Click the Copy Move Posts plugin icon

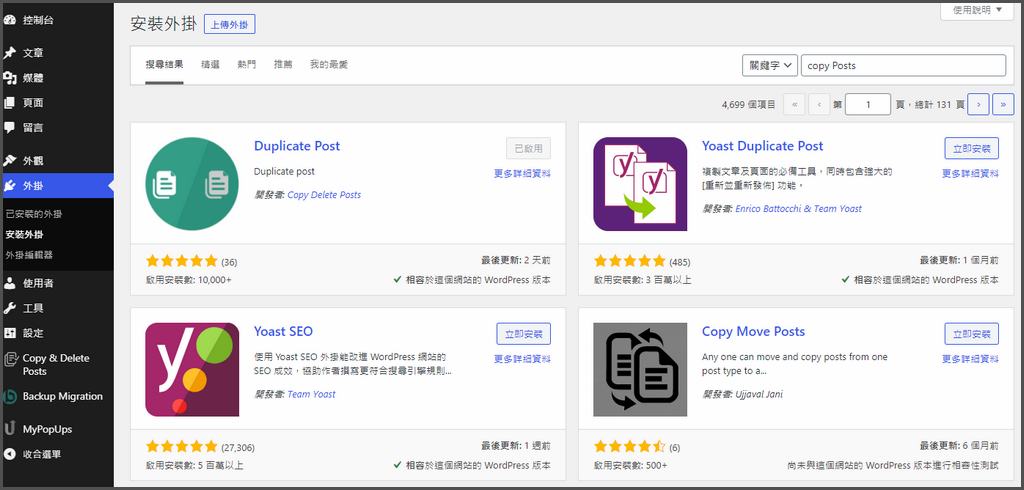(640, 369)
